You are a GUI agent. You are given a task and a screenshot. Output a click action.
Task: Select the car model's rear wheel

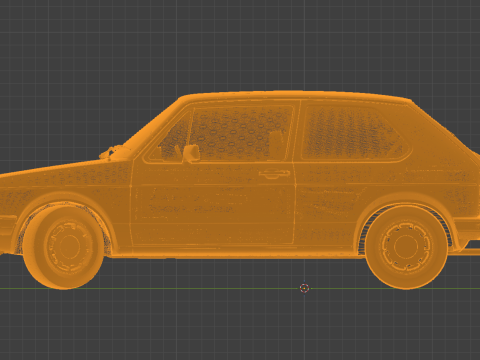point(406,247)
